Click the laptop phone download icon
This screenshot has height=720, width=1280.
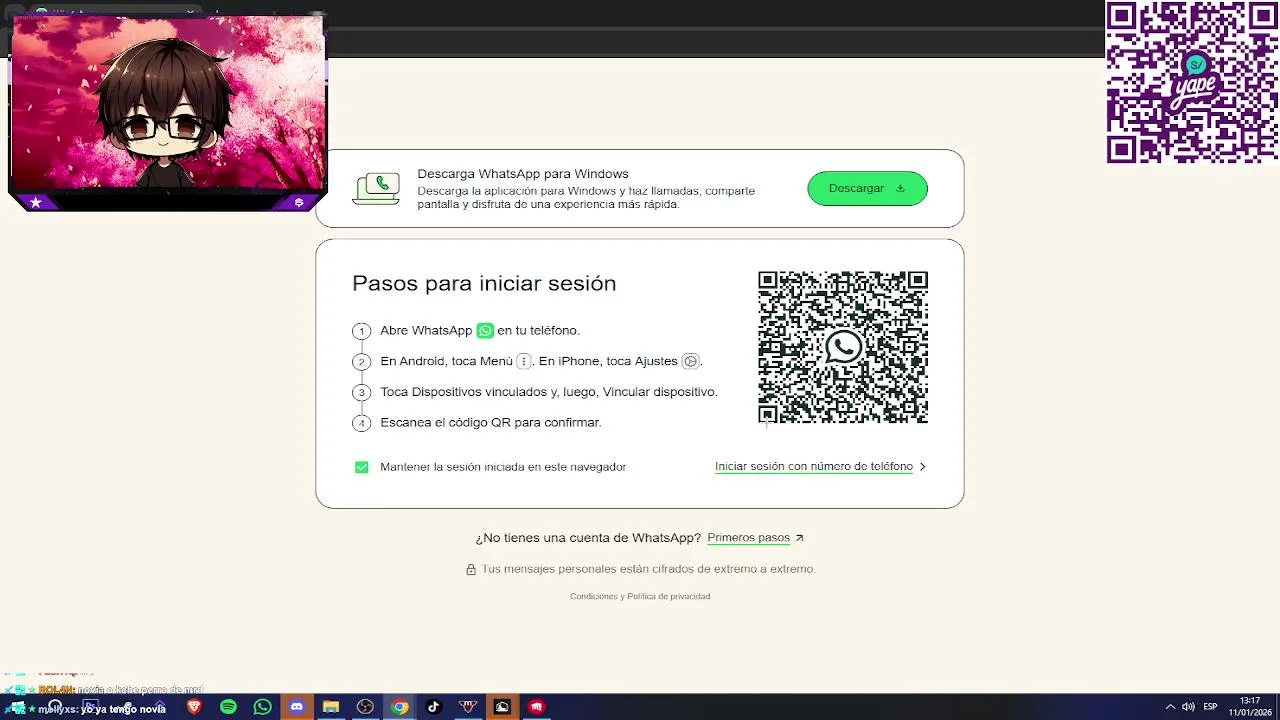[376, 188]
